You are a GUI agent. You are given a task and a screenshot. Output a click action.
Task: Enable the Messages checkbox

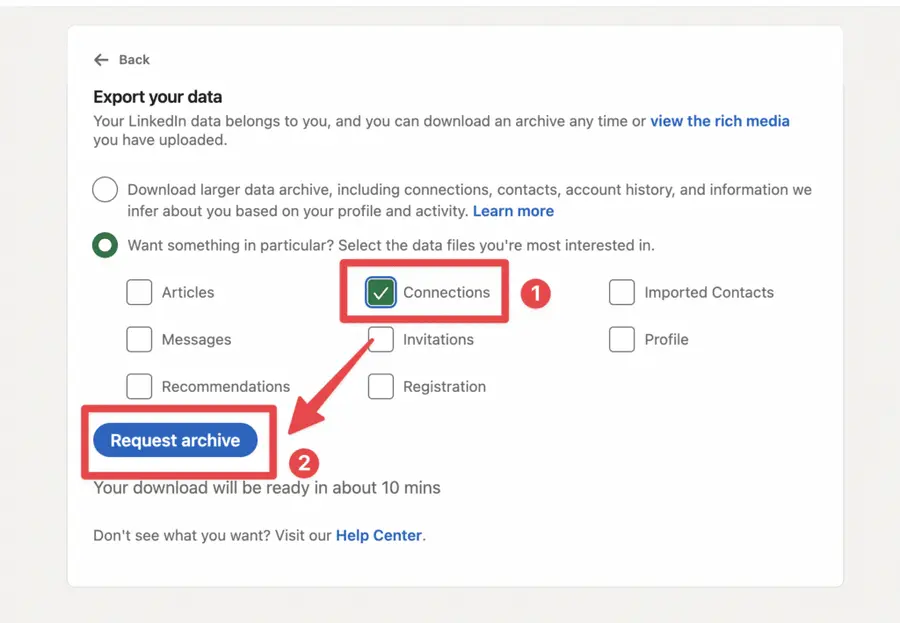[x=139, y=339]
